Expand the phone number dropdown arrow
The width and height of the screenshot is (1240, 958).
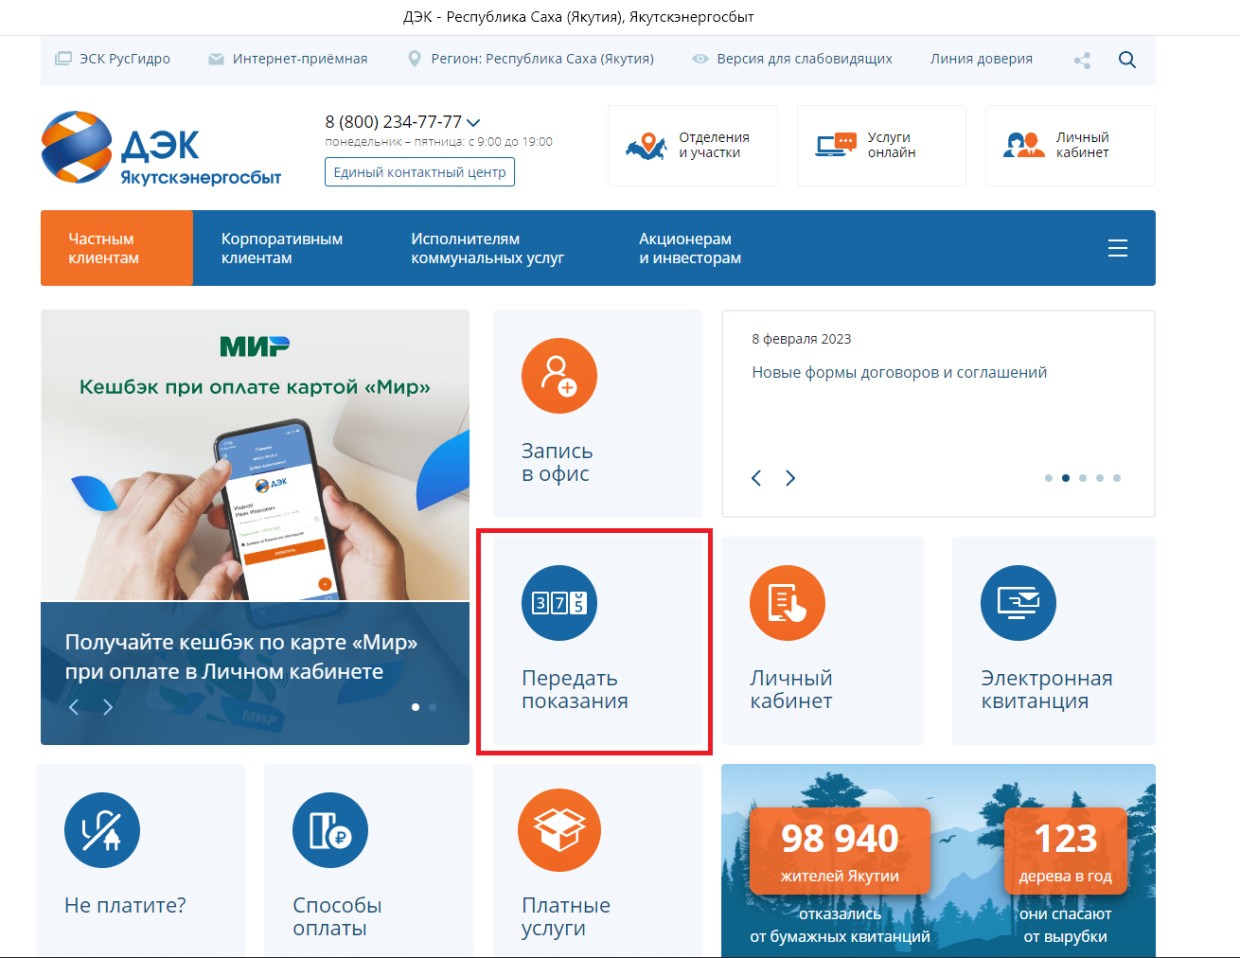tap(474, 123)
